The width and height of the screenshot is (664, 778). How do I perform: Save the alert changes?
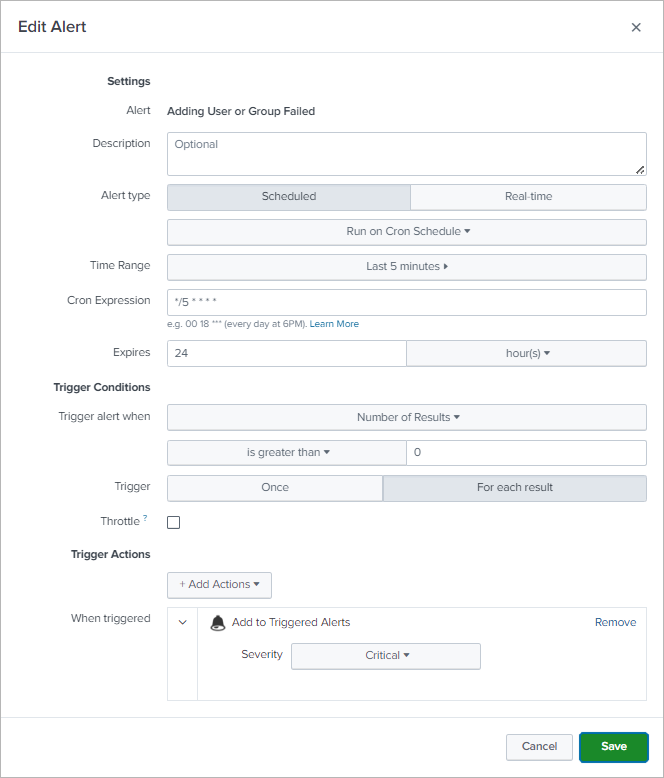613,747
